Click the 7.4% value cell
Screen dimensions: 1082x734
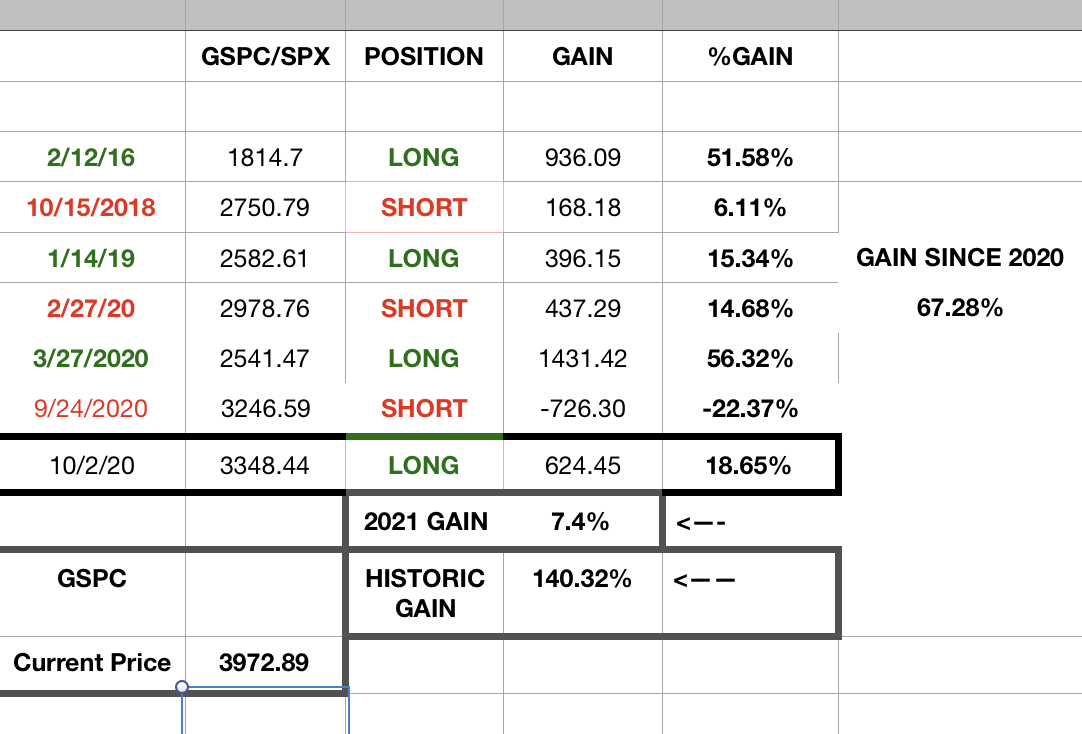[581, 521]
